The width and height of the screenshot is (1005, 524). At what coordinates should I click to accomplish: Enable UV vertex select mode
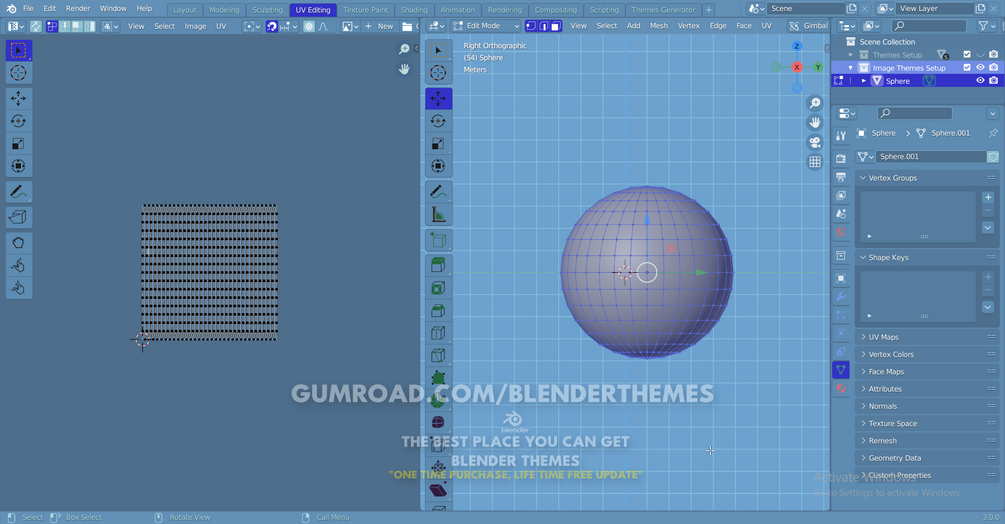tap(52, 26)
